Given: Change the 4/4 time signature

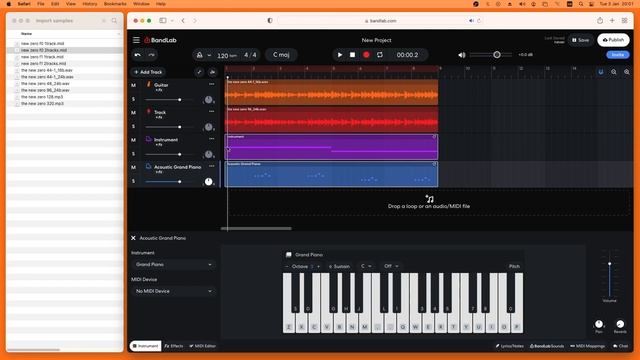Looking at the screenshot, I should click(250, 55).
